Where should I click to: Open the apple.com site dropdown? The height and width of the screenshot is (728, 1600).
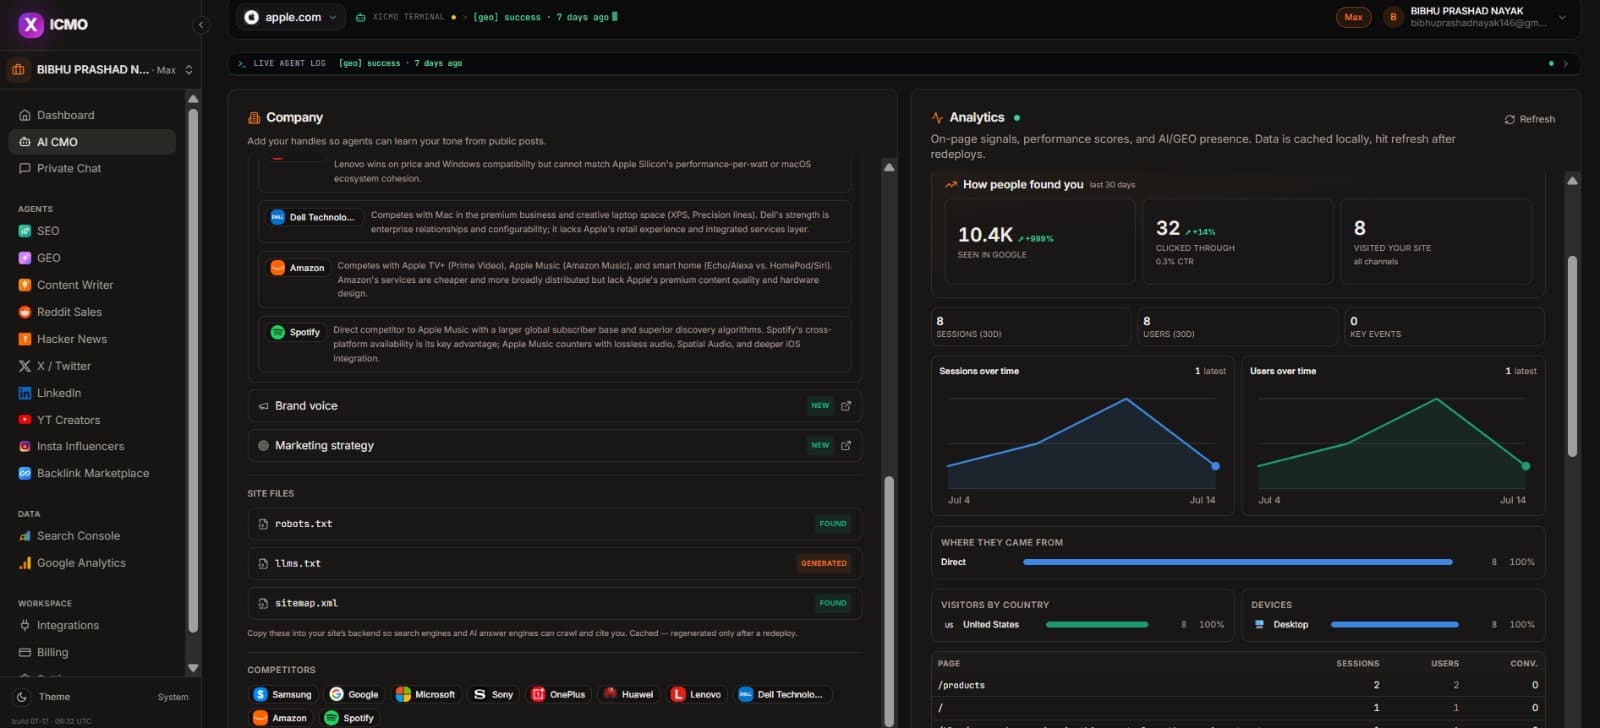pyautogui.click(x=291, y=17)
